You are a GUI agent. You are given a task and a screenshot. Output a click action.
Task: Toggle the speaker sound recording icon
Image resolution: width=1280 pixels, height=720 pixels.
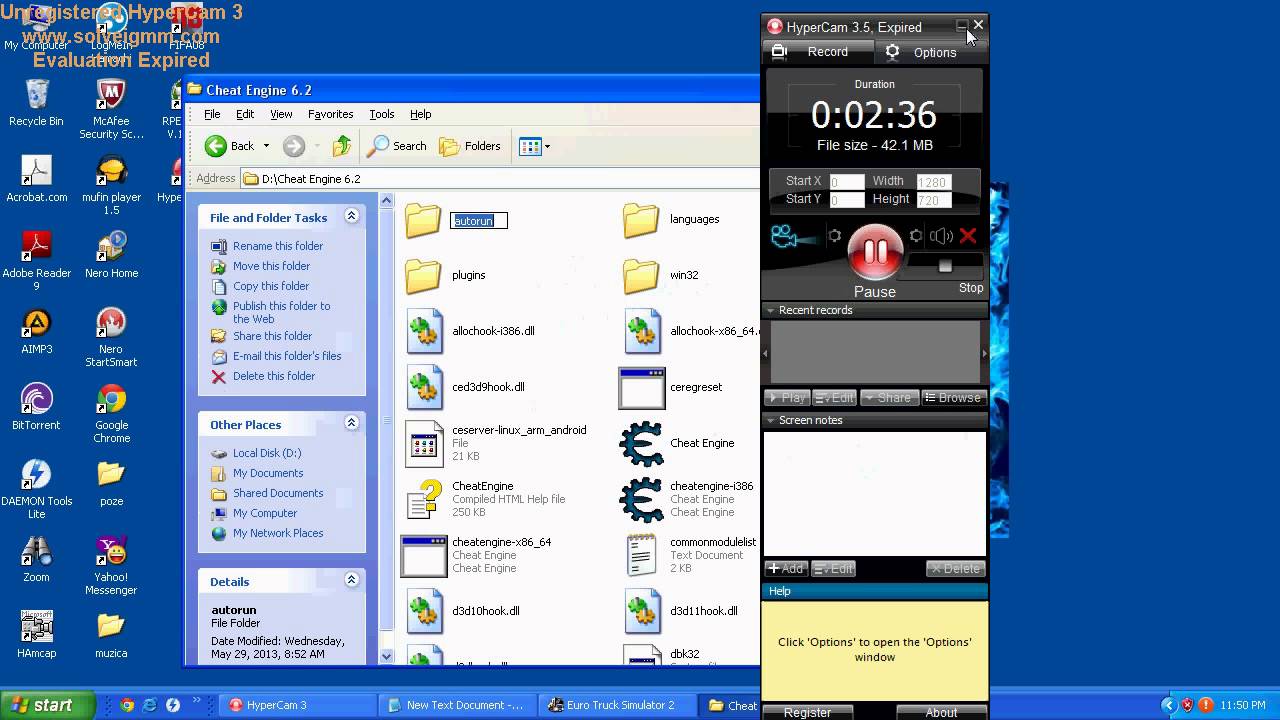pyautogui.click(x=941, y=236)
